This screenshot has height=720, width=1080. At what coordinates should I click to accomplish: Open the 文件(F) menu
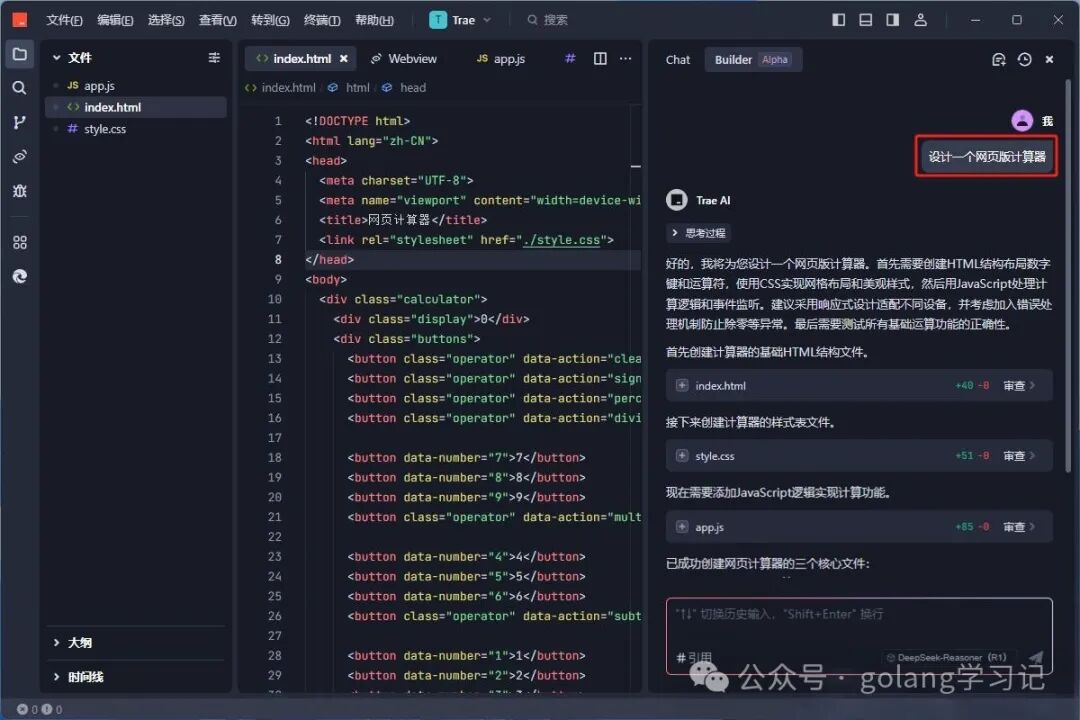(64, 20)
